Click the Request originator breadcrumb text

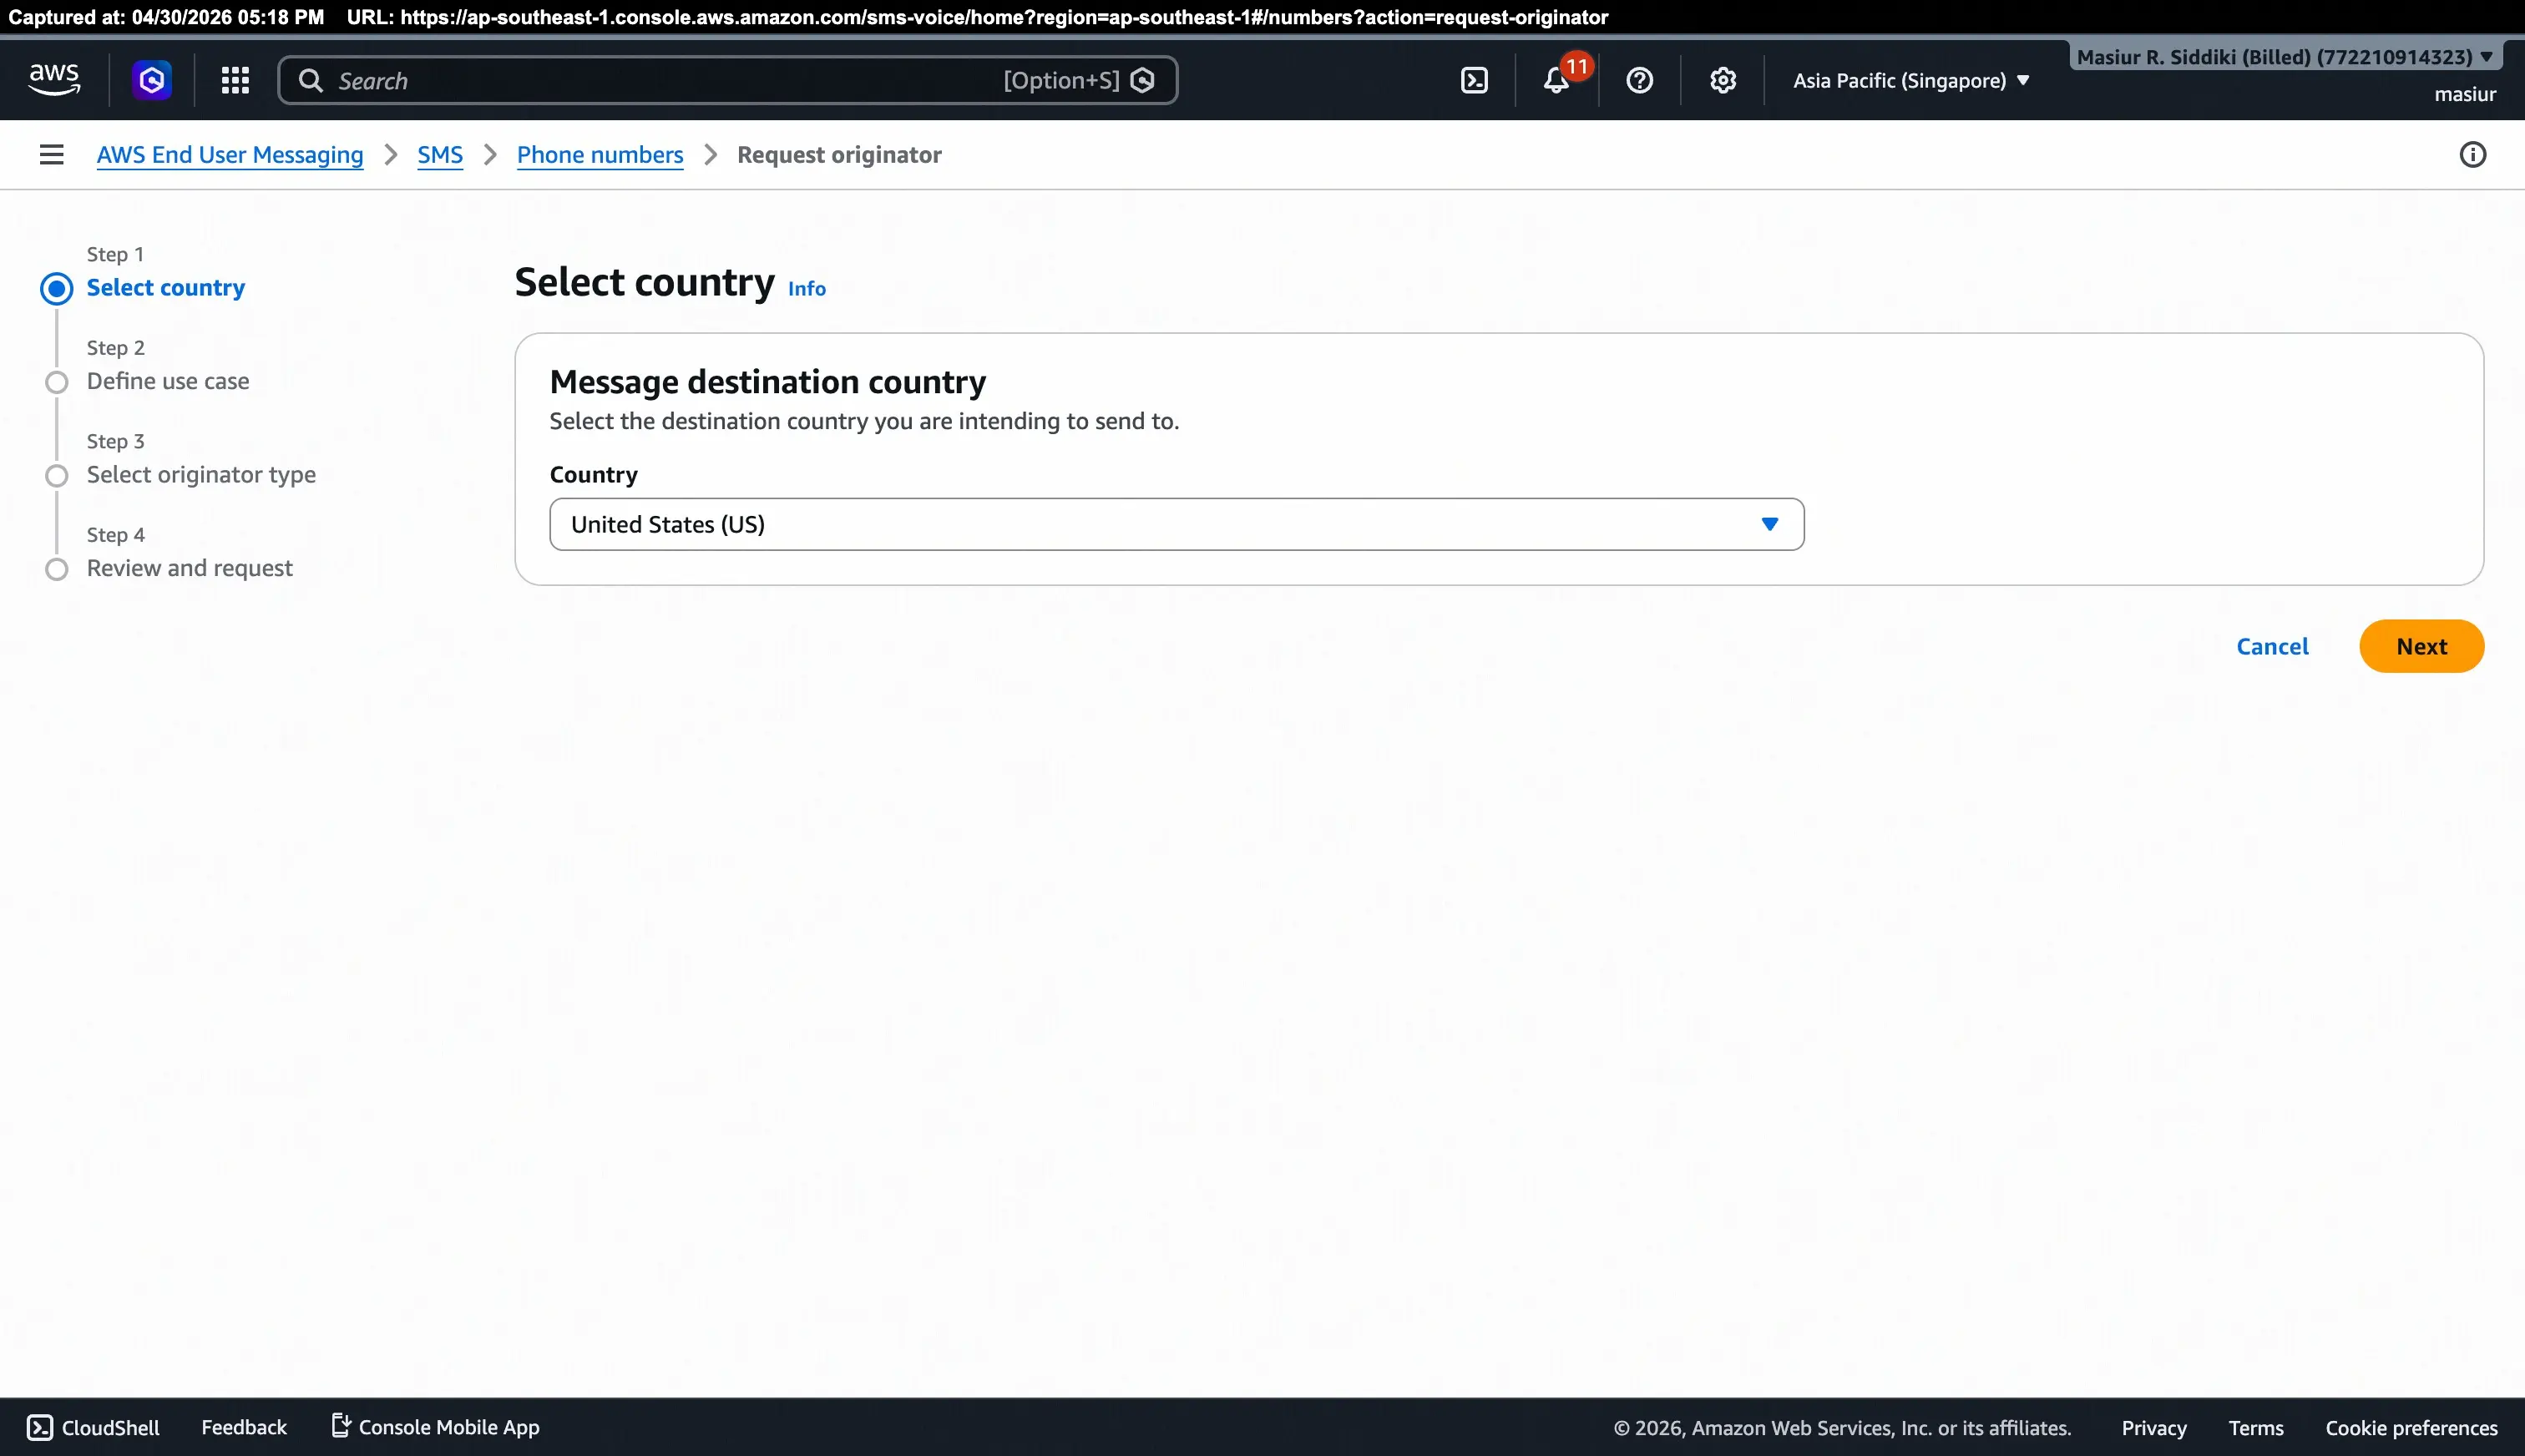pos(839,155)
